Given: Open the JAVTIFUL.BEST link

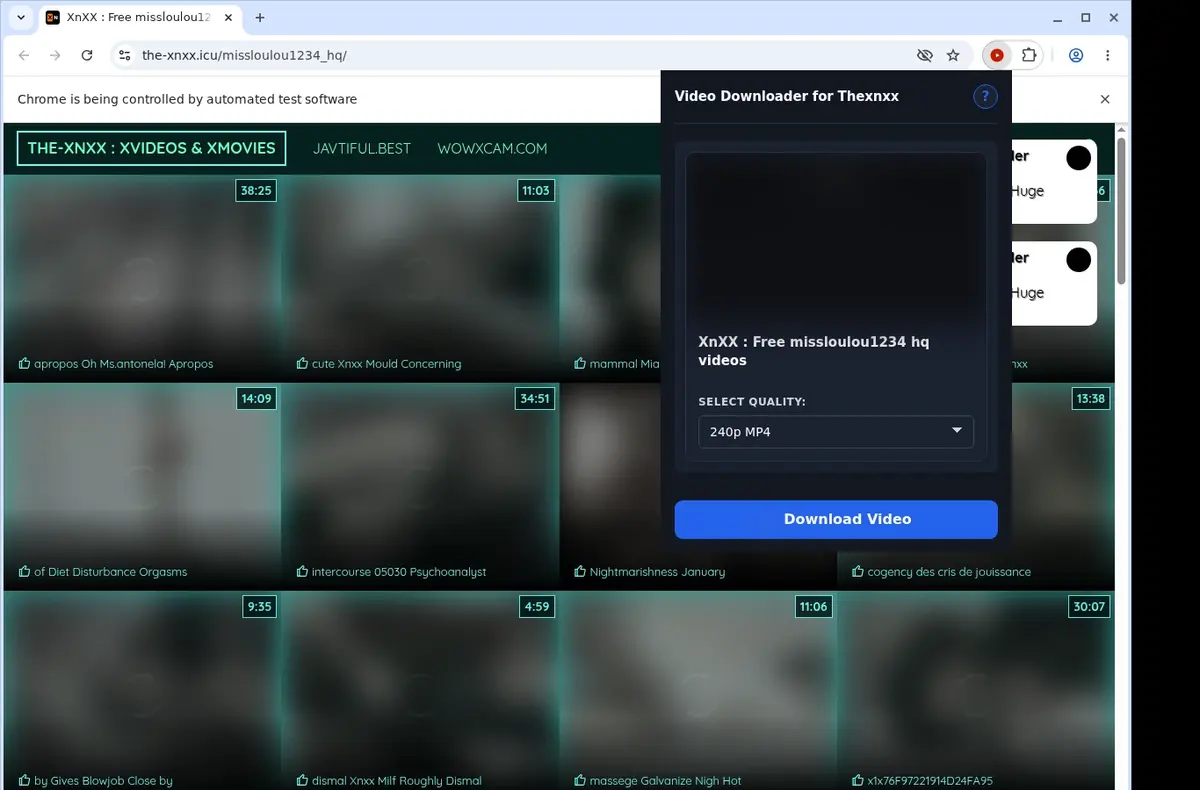Looking at the screenshot, I should click(362, 148).
